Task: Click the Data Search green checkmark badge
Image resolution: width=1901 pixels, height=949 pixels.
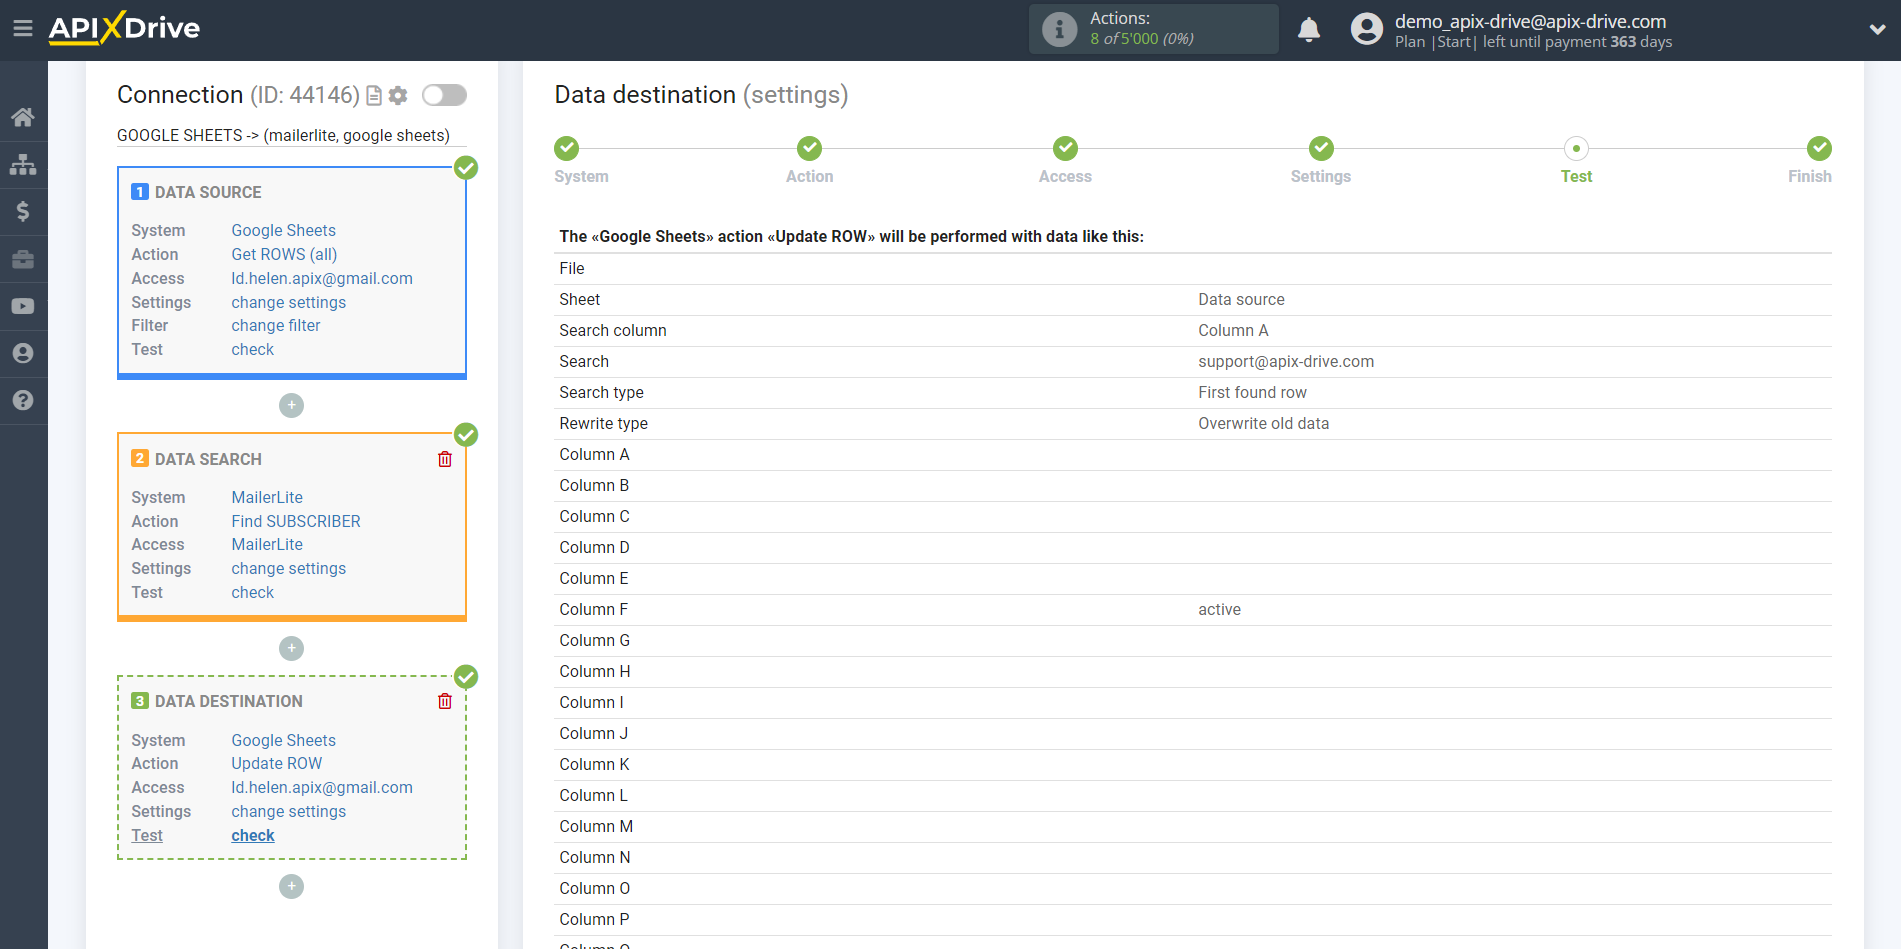Action: click(x=466, y=434)
